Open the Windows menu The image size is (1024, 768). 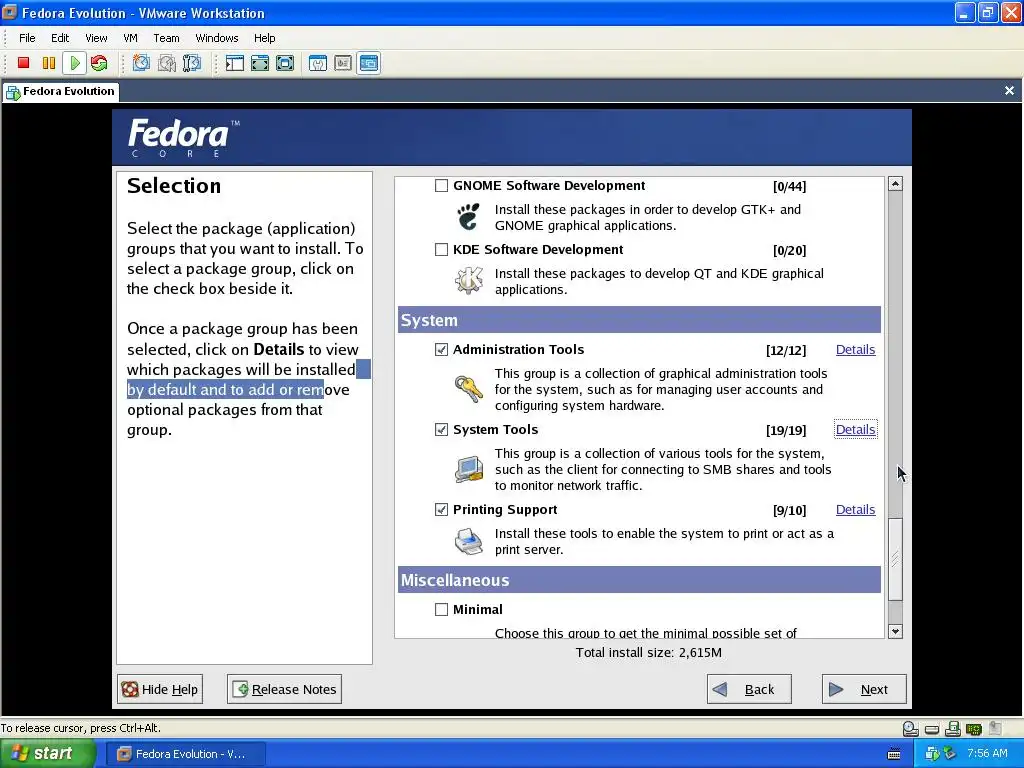[x=217, y=38]
